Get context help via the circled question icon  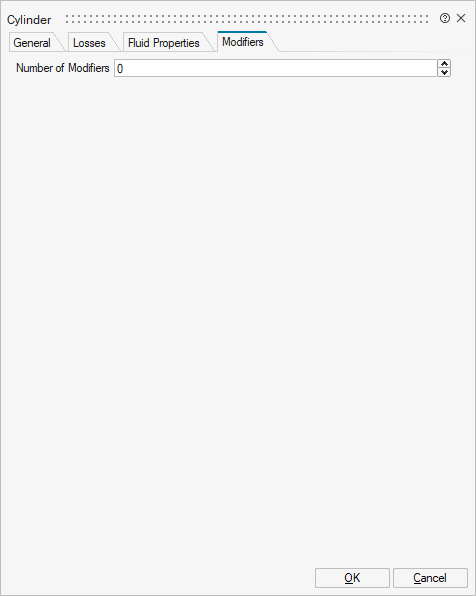(x=444, y=18)
